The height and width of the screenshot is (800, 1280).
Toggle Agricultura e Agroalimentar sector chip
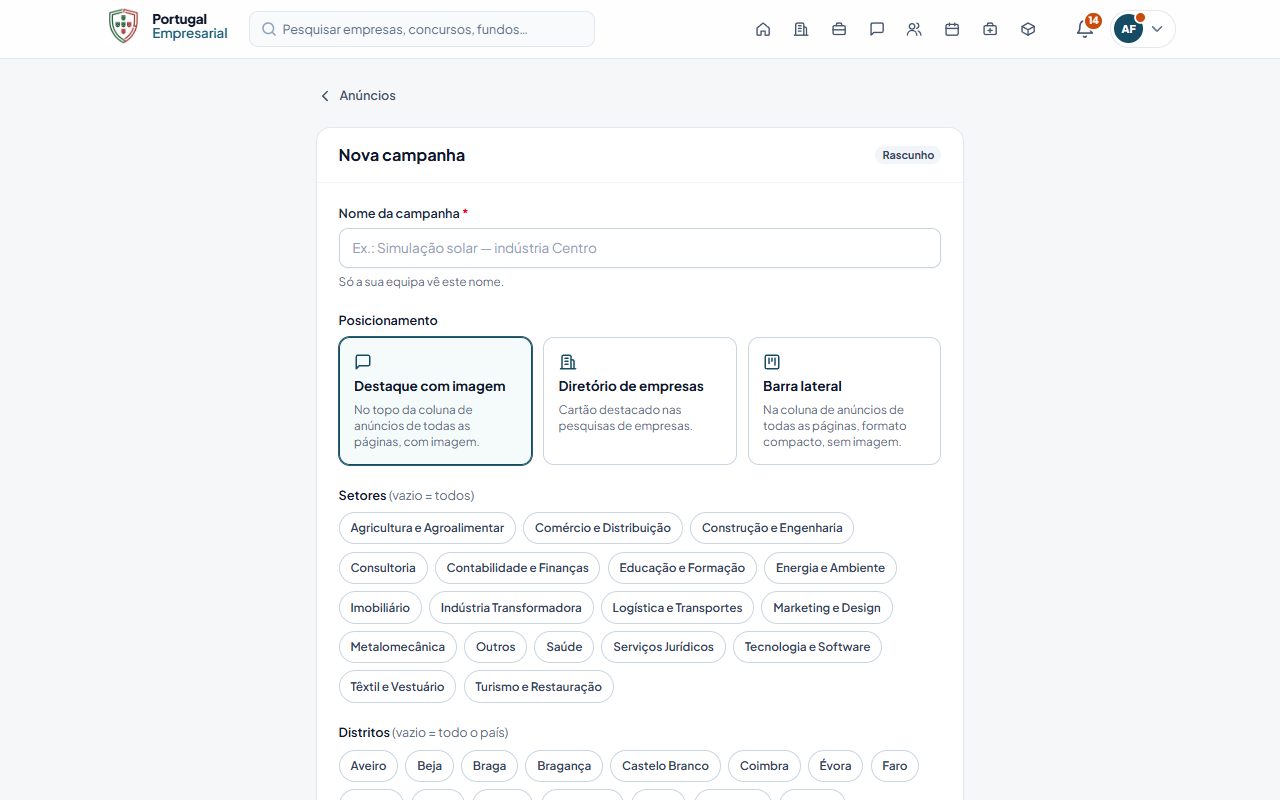tap(427, 528)
